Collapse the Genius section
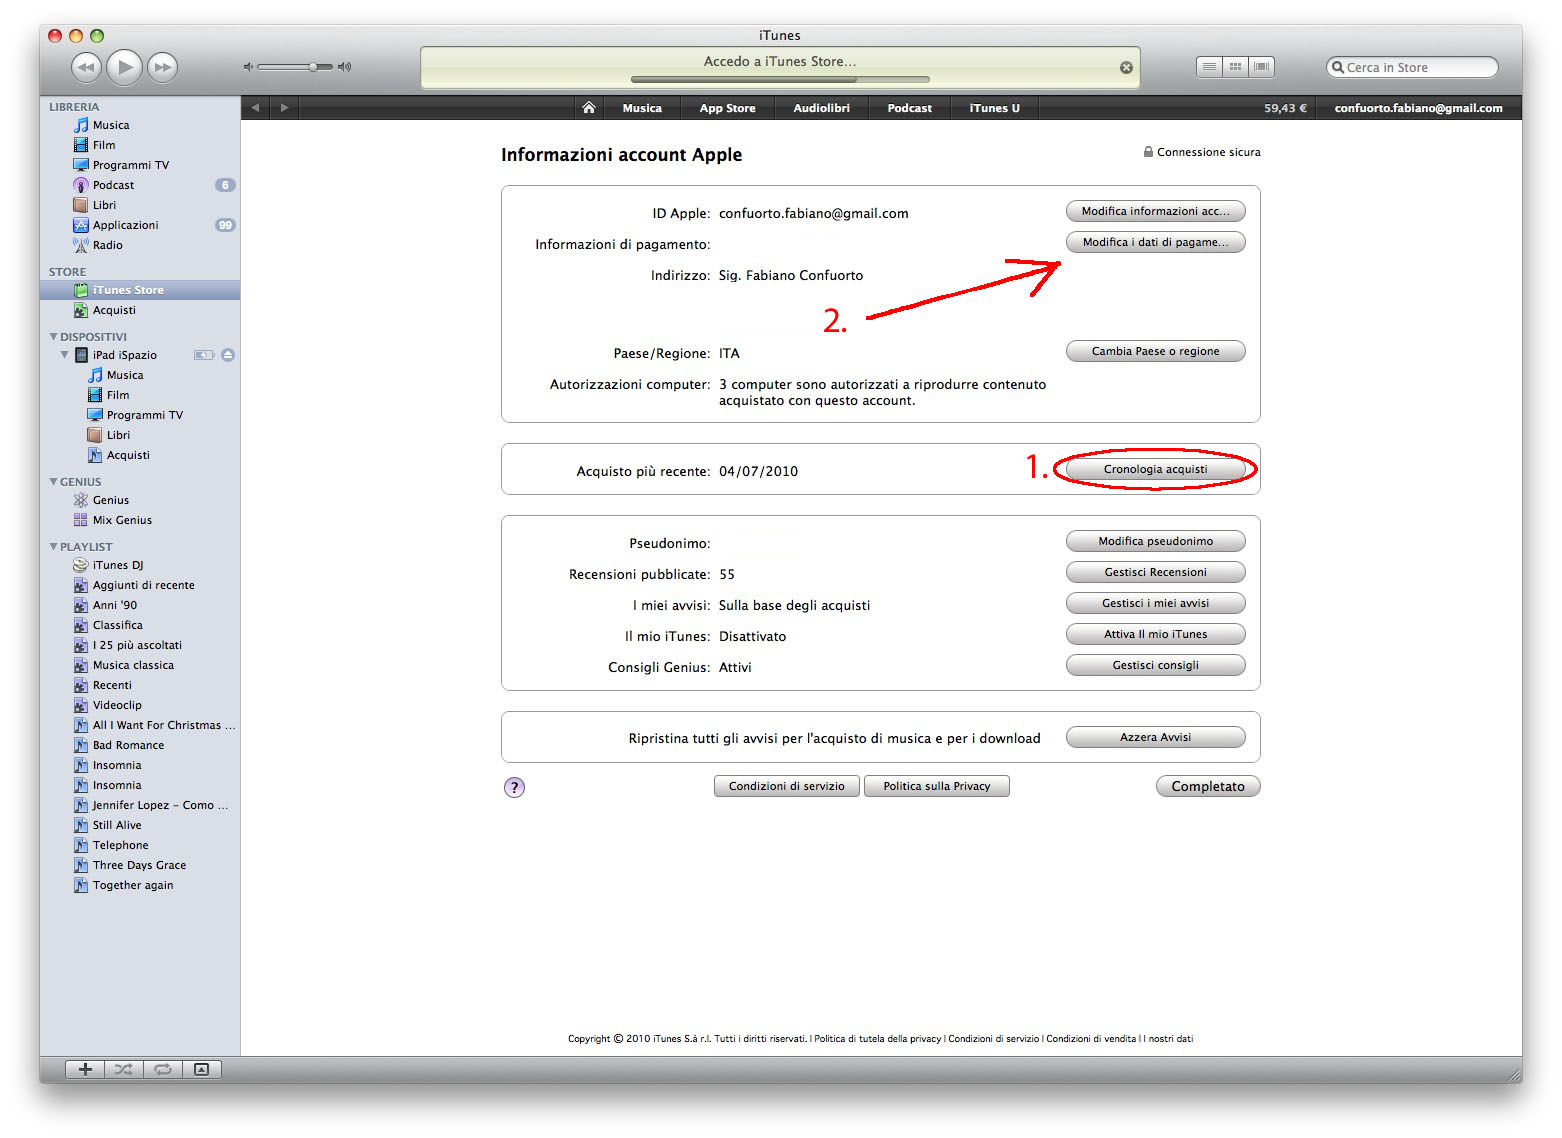This screenshot has width=1562, height=1138. (x=53, y=482)
